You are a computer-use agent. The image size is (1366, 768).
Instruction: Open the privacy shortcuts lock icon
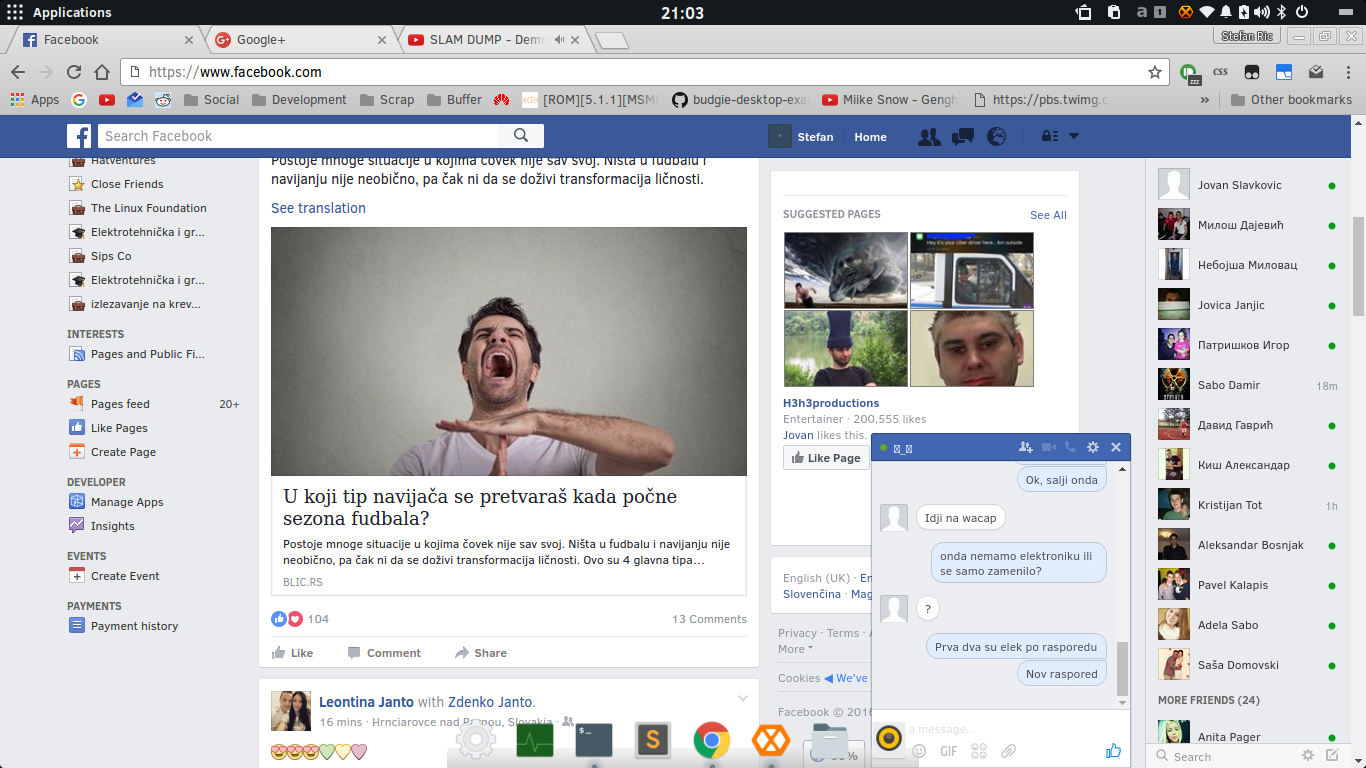coord(1049,137)
